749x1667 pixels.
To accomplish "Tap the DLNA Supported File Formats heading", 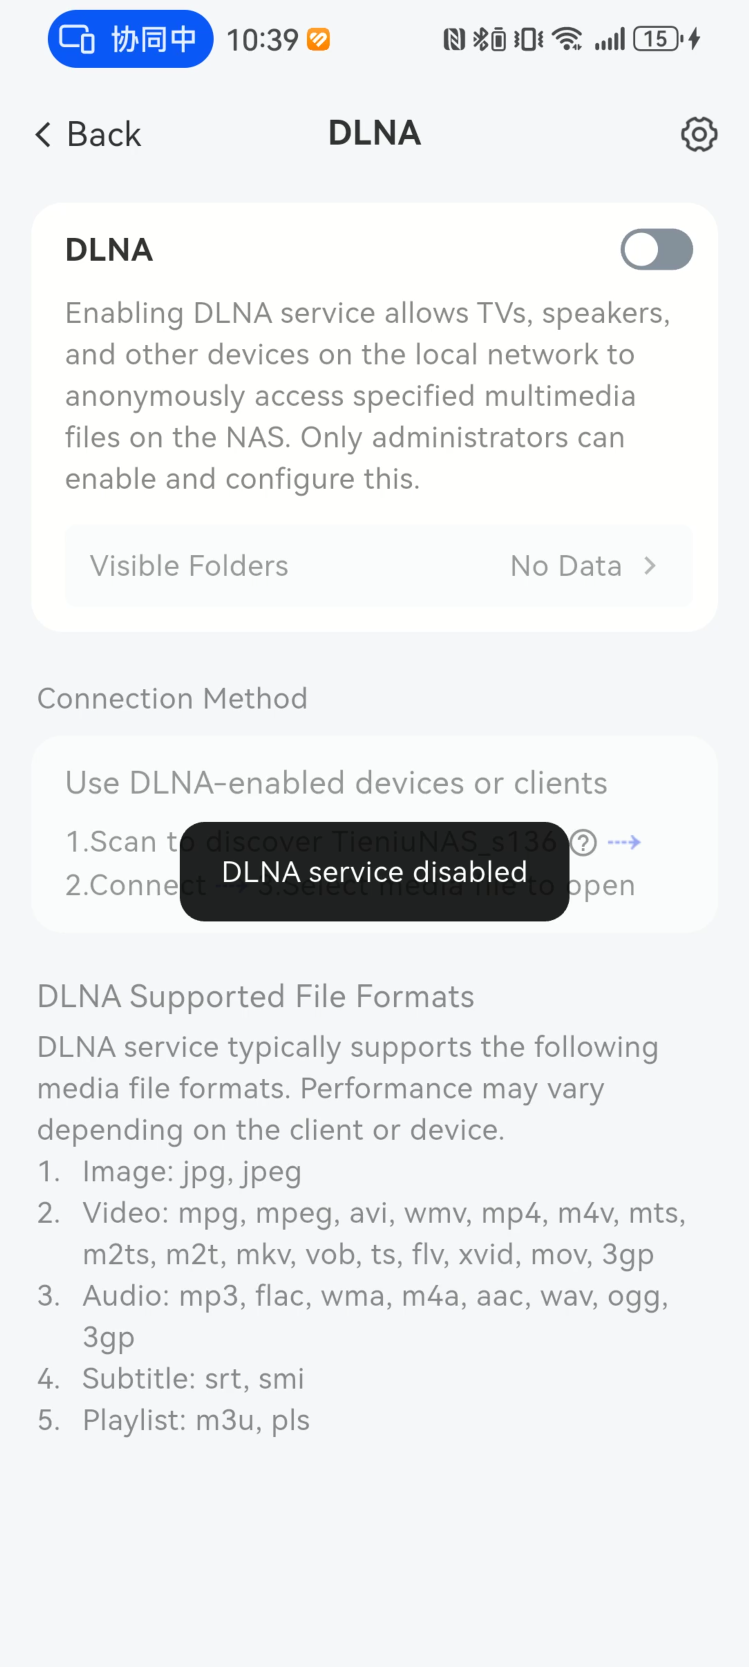I will click(256, 996).
